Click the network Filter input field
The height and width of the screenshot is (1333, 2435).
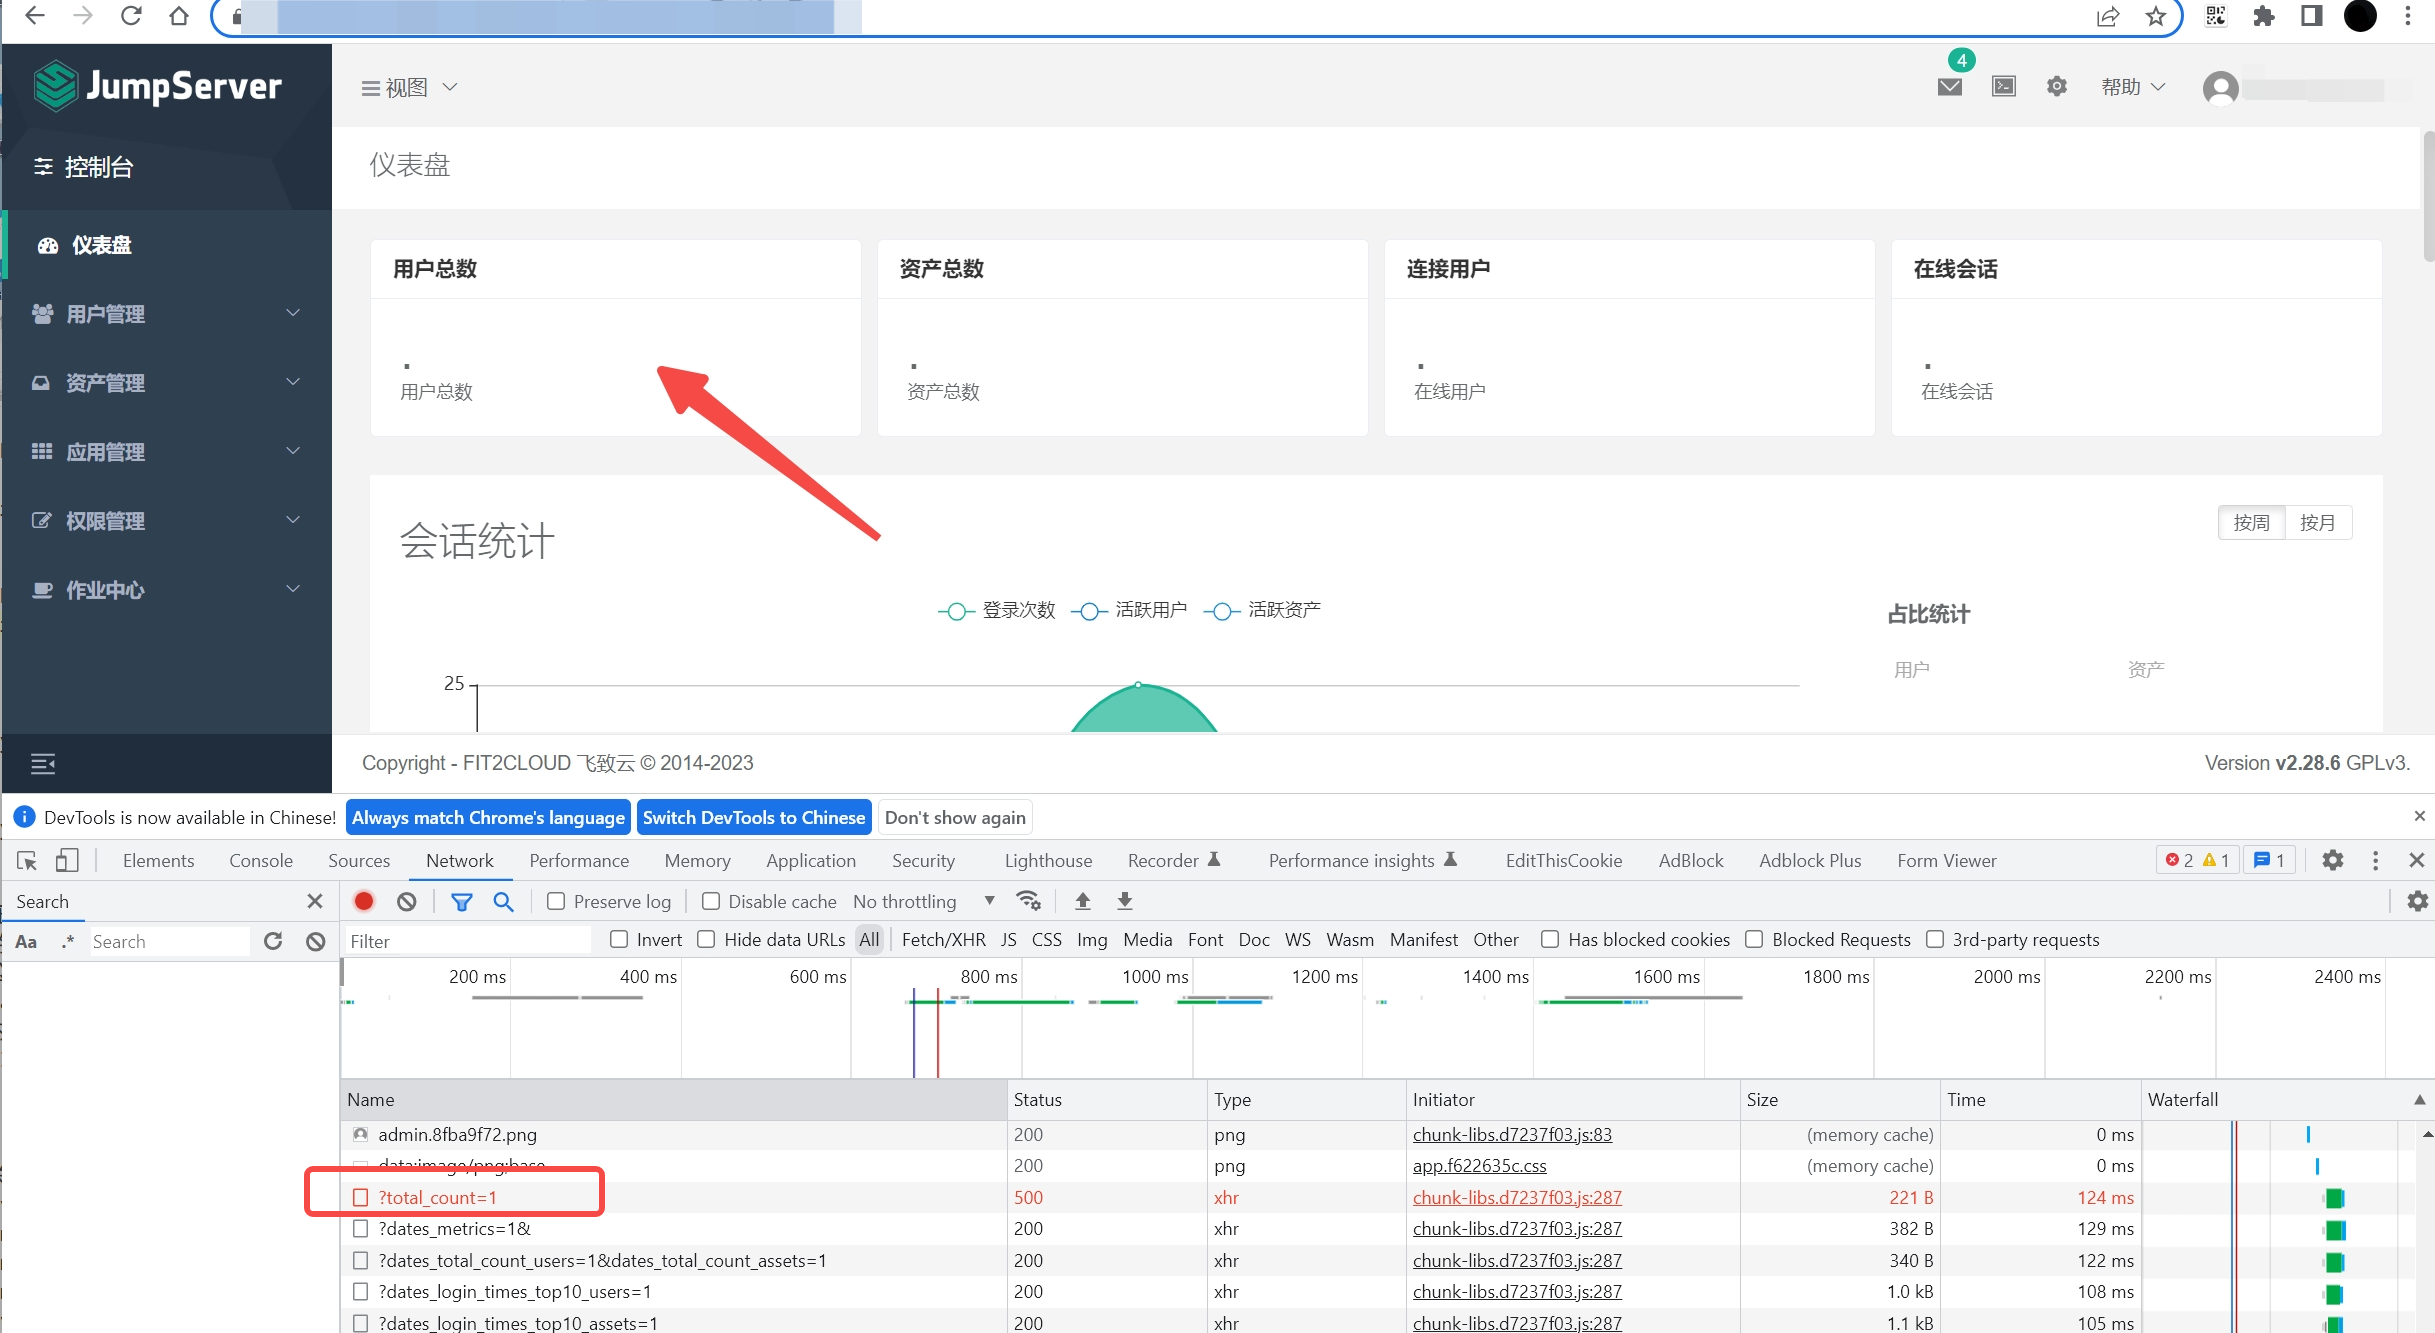(467, 940)
